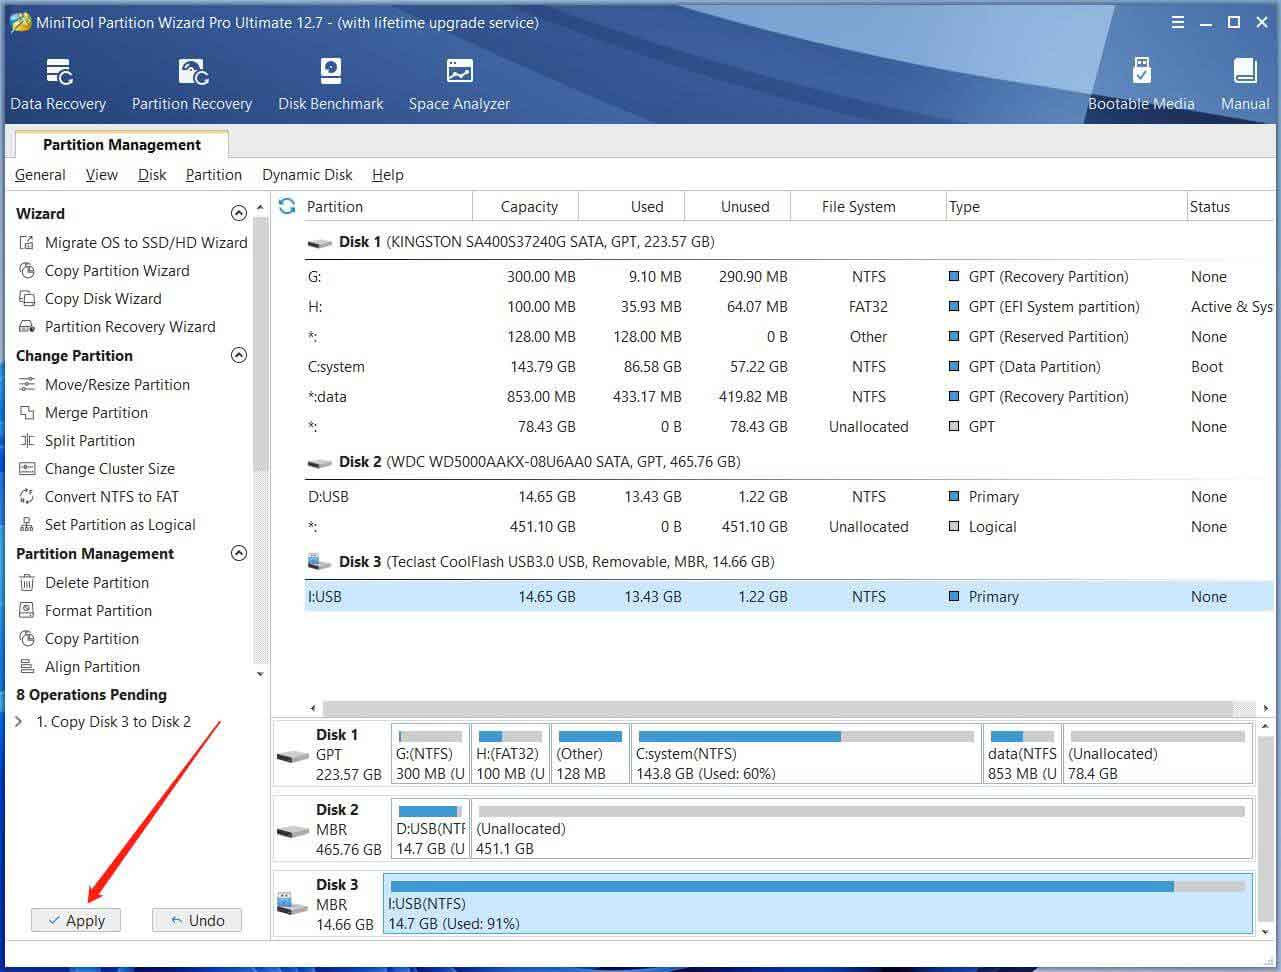Open the Partition Recovery Wizard in the sidebar
Viewport: 1281px width, 972px height.
117,326
